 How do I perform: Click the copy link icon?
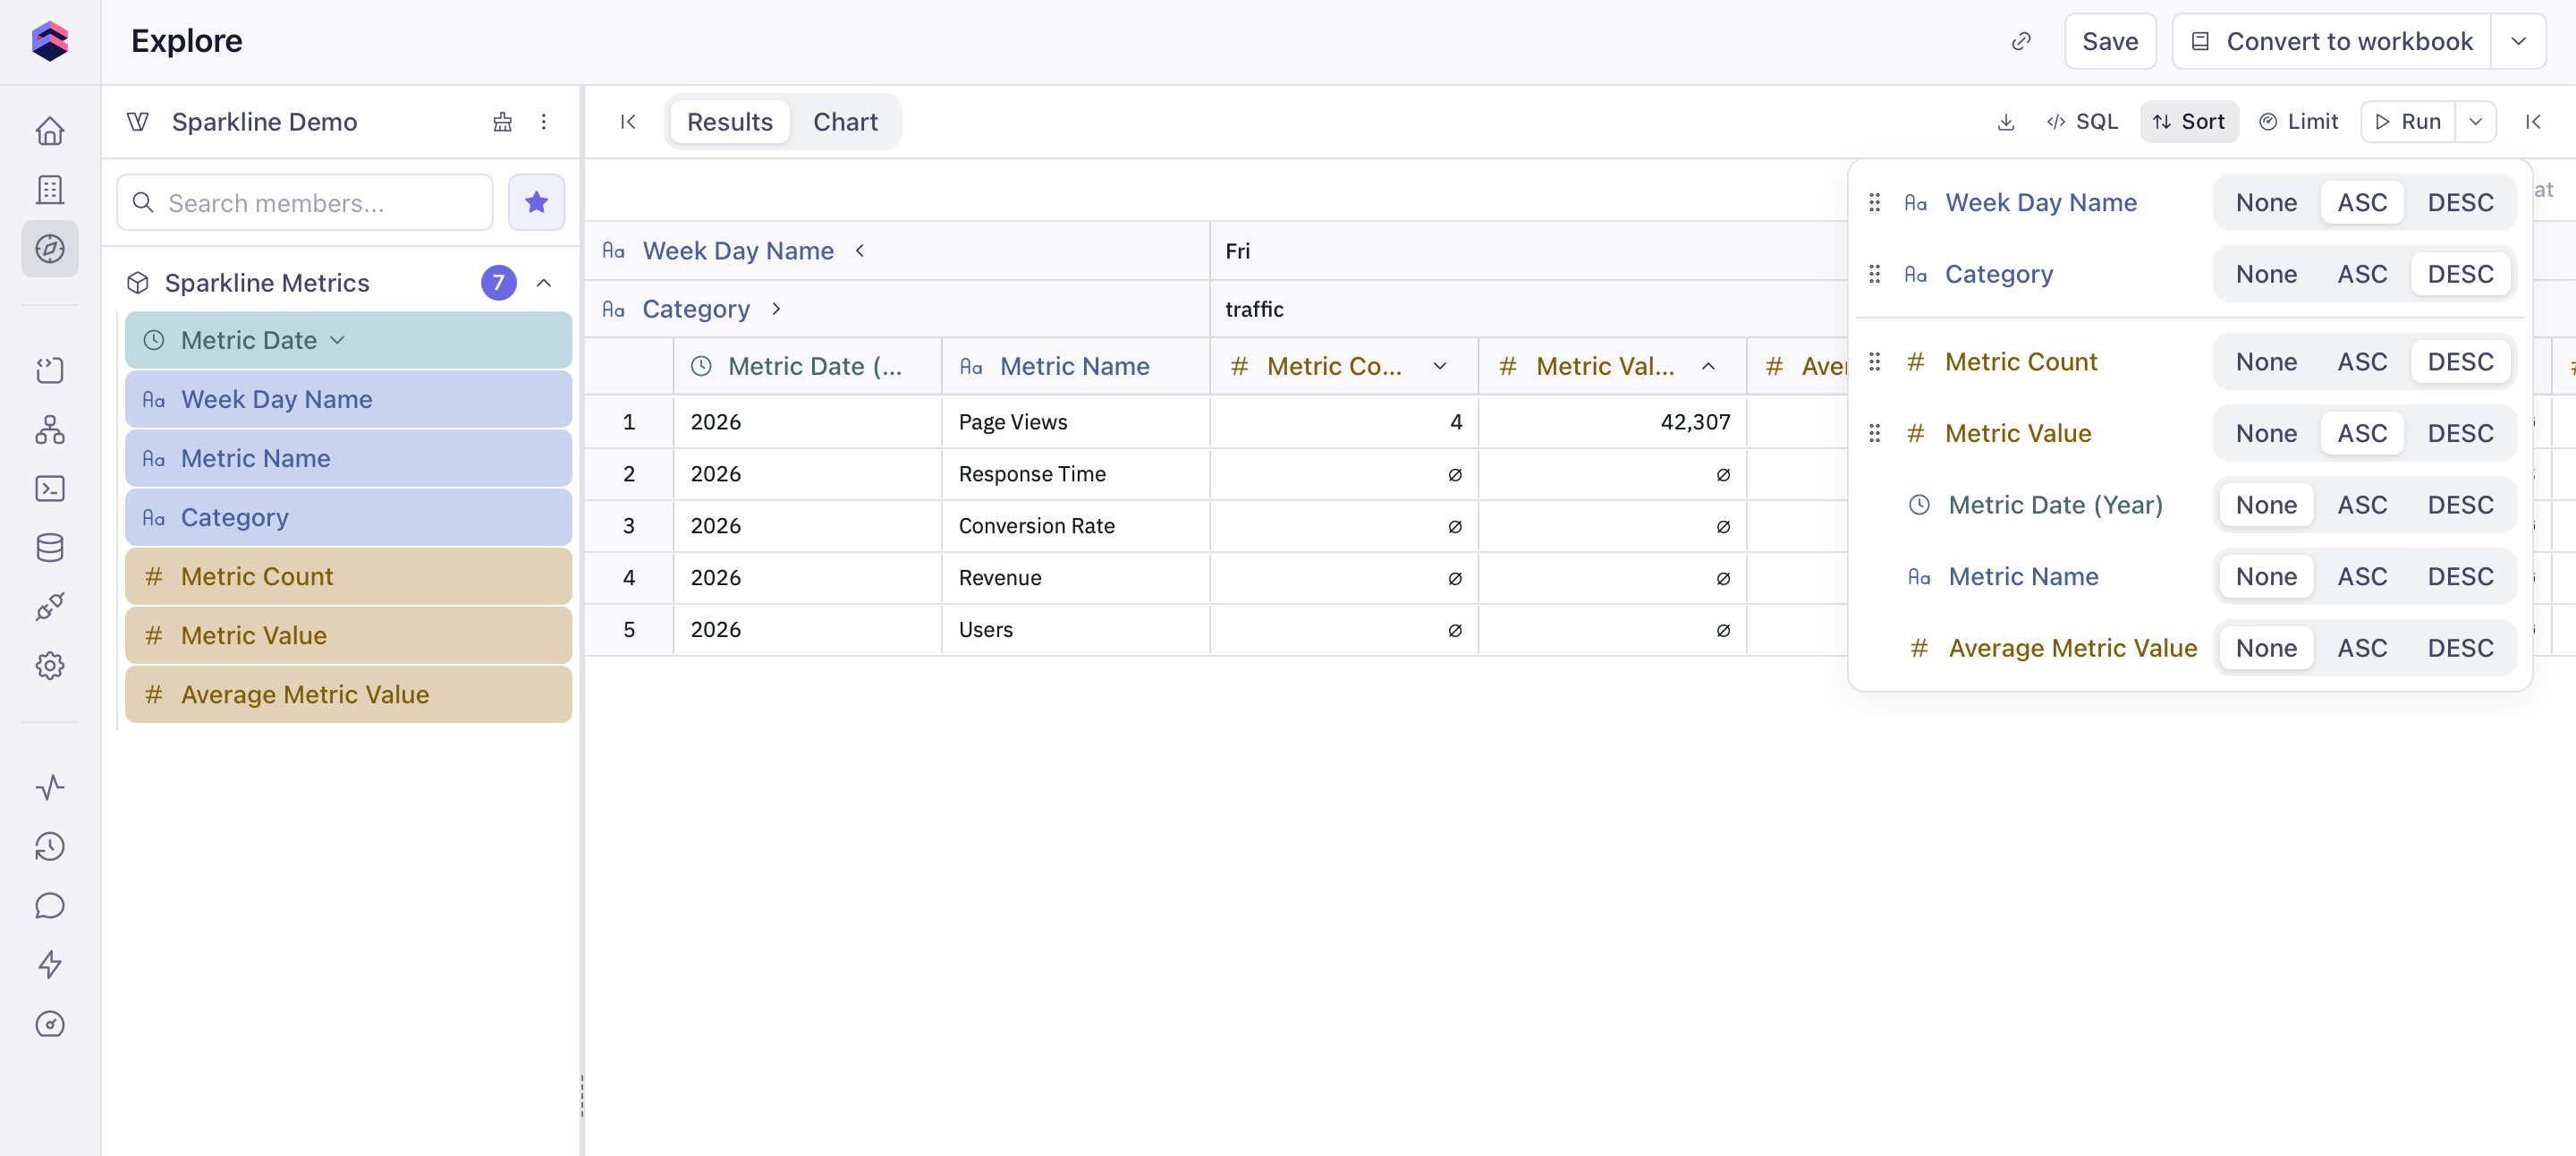point(2021,41)
